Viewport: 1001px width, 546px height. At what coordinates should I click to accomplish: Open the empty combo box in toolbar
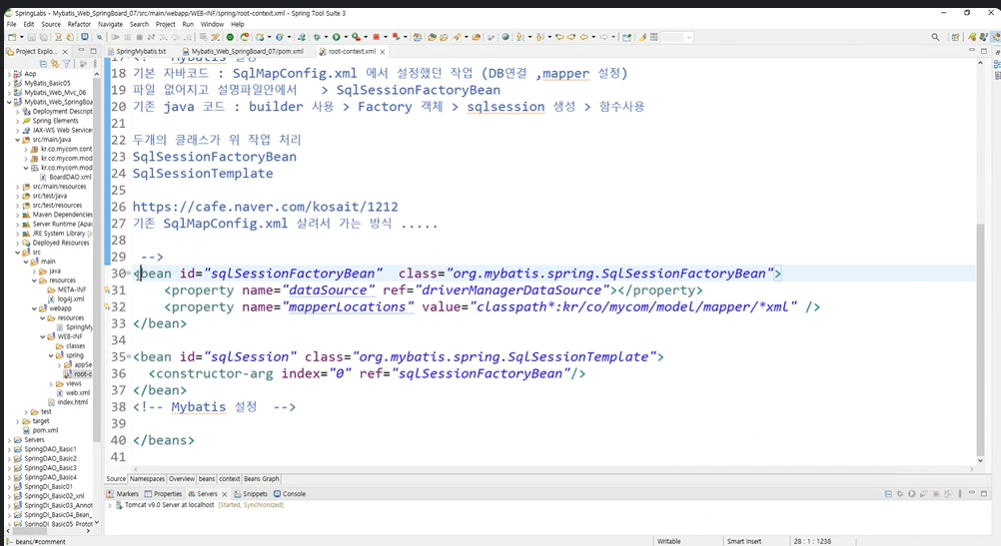677,37
